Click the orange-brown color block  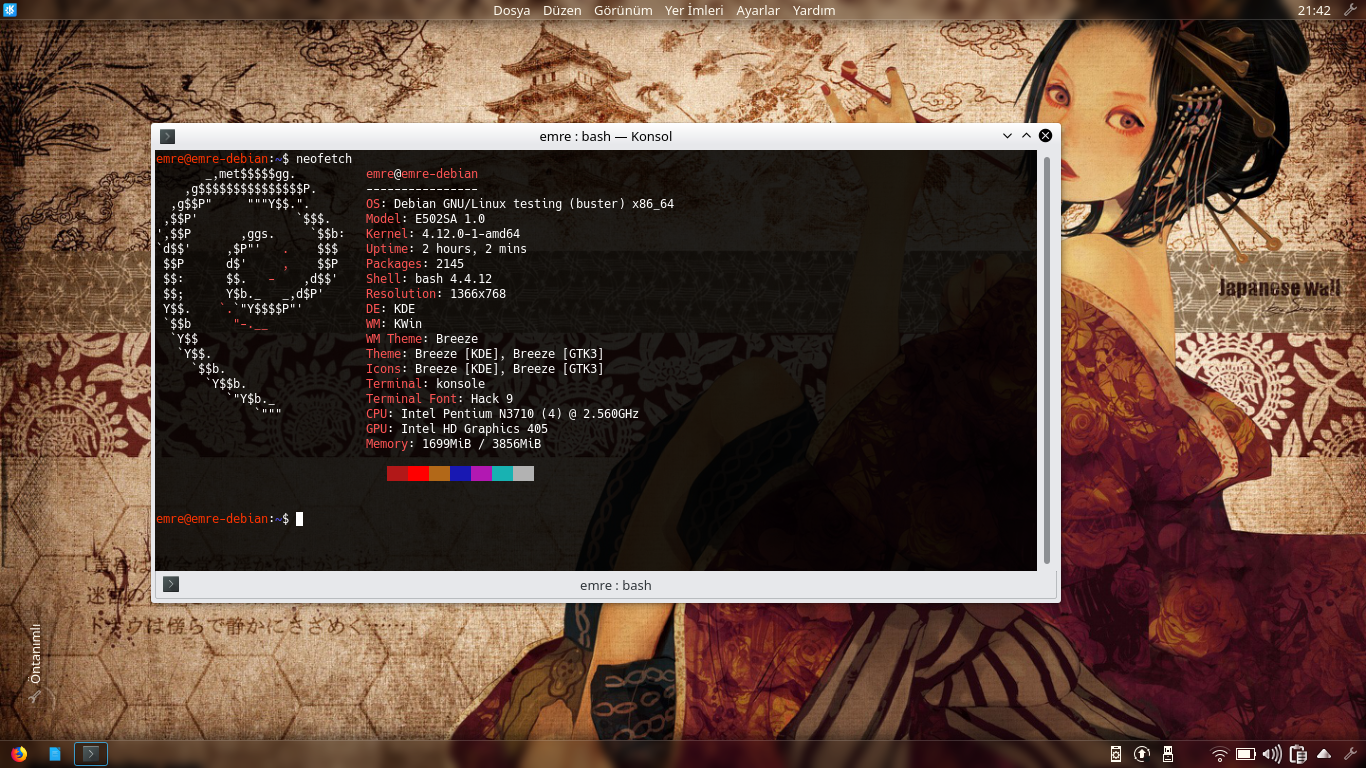point(439,473)
